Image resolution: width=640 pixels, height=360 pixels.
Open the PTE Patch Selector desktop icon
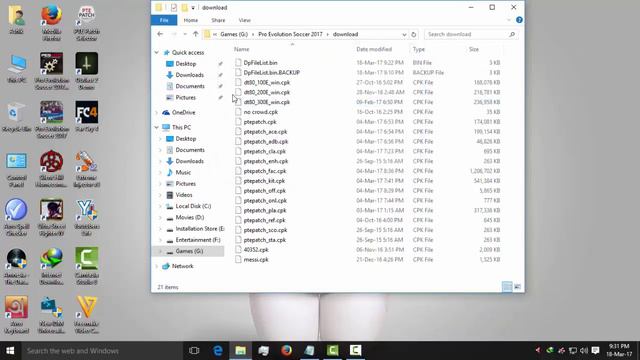coord(87,22)
